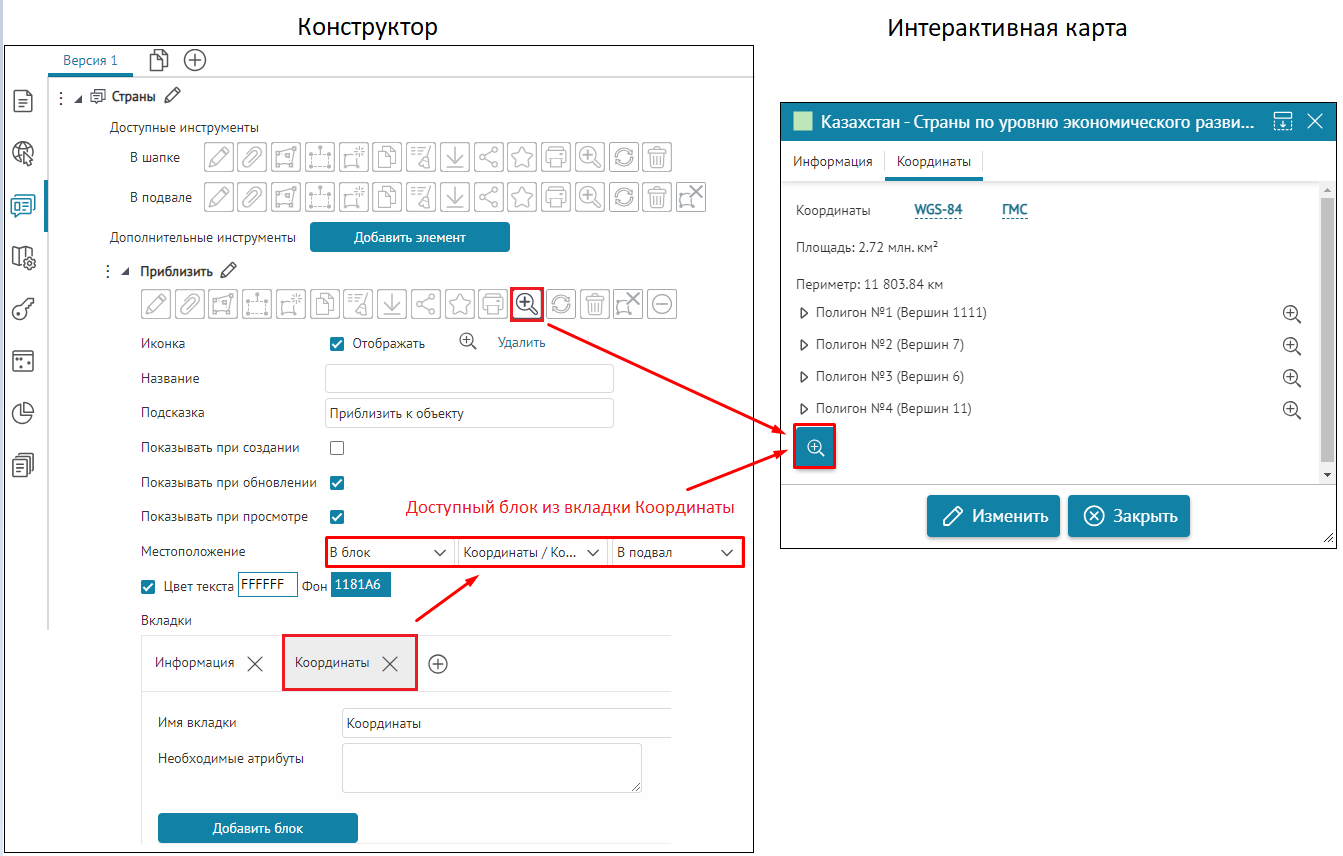Open the В блок location dropdown
The image size is (1343, 856).
387,553
